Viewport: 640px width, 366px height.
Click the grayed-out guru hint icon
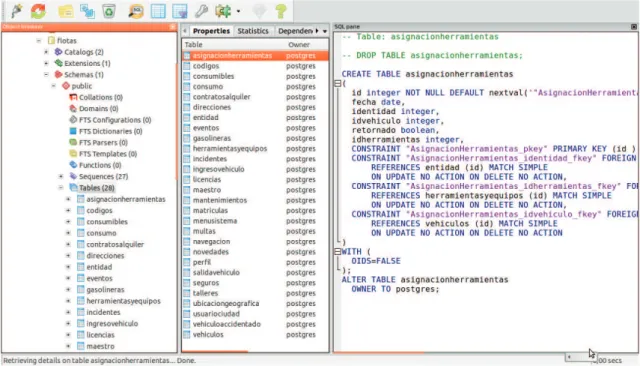260,11
